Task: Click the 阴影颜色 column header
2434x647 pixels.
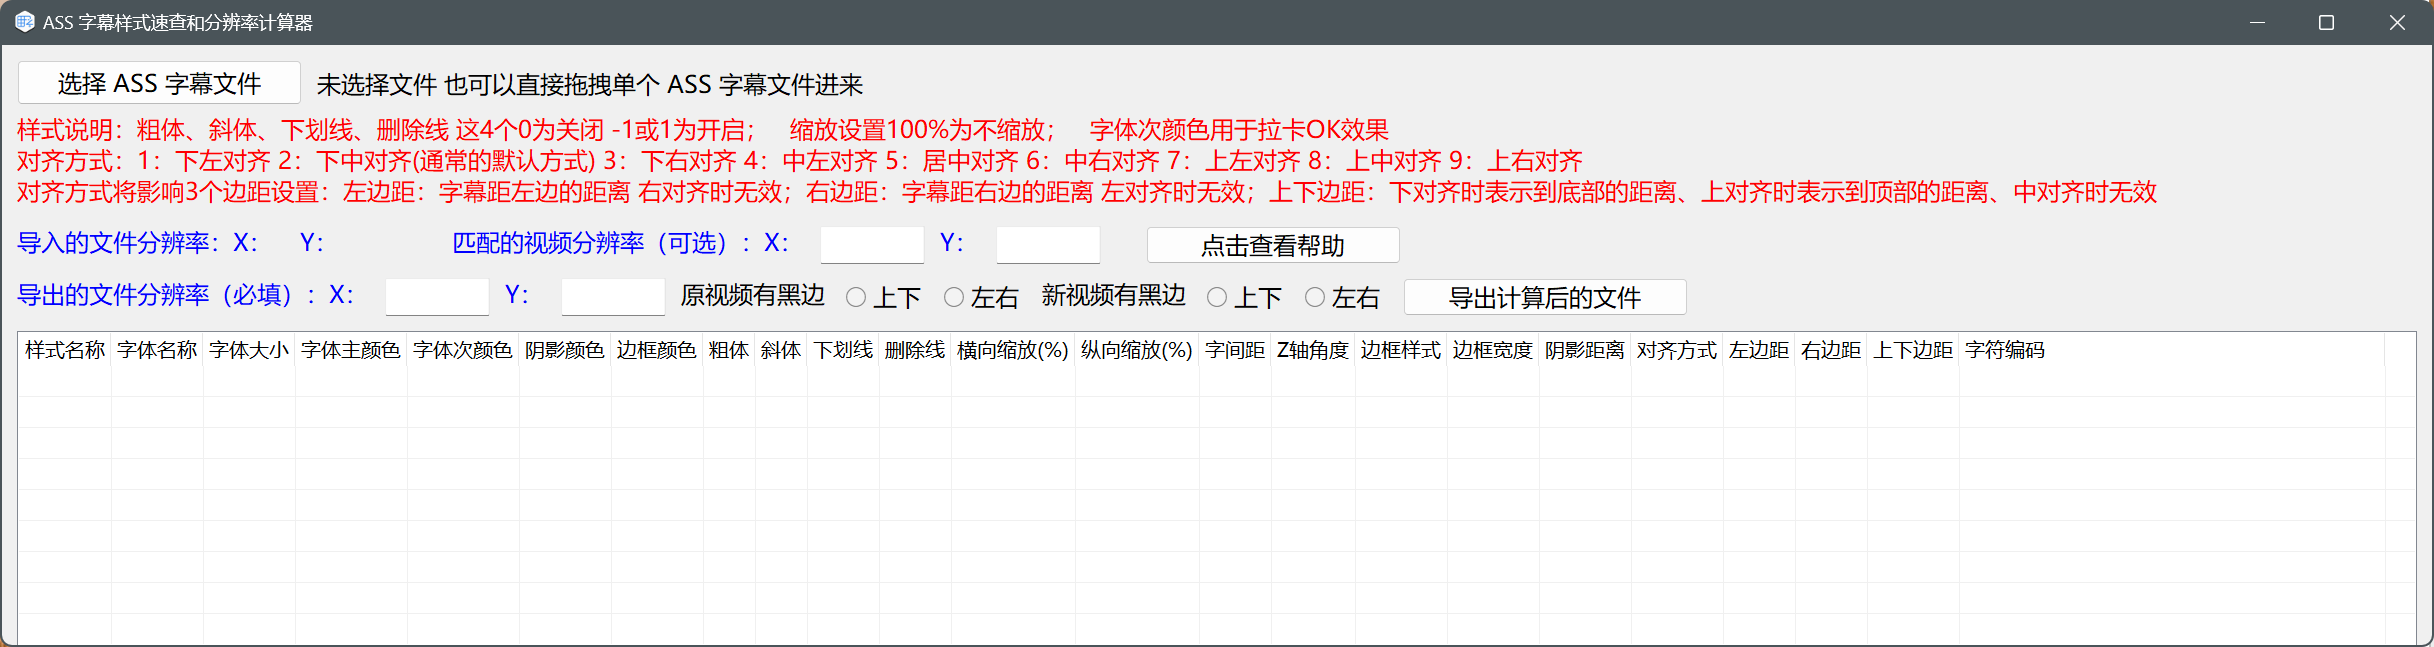Action: click(x=565, y=350)
